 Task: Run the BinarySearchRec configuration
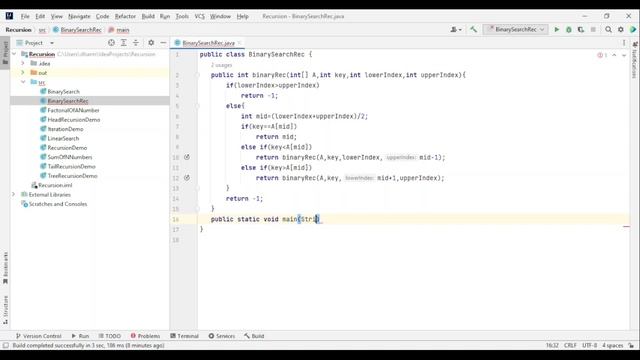(x=556, y=29)
